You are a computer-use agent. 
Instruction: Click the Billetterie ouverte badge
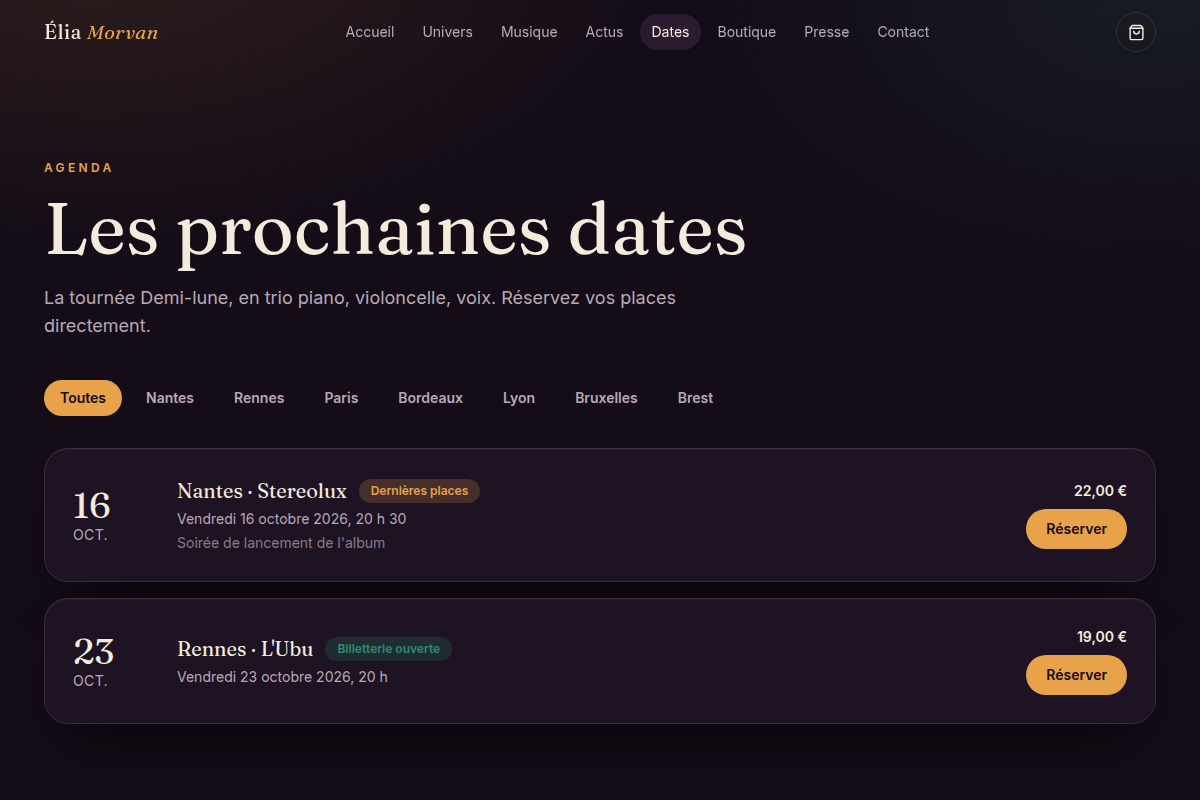click(x=388, y=649)
